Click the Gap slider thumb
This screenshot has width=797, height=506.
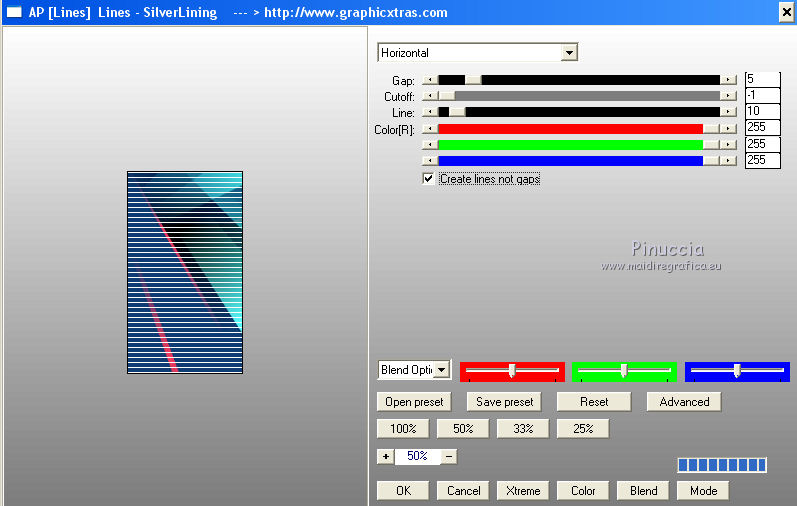pos(473,80)
